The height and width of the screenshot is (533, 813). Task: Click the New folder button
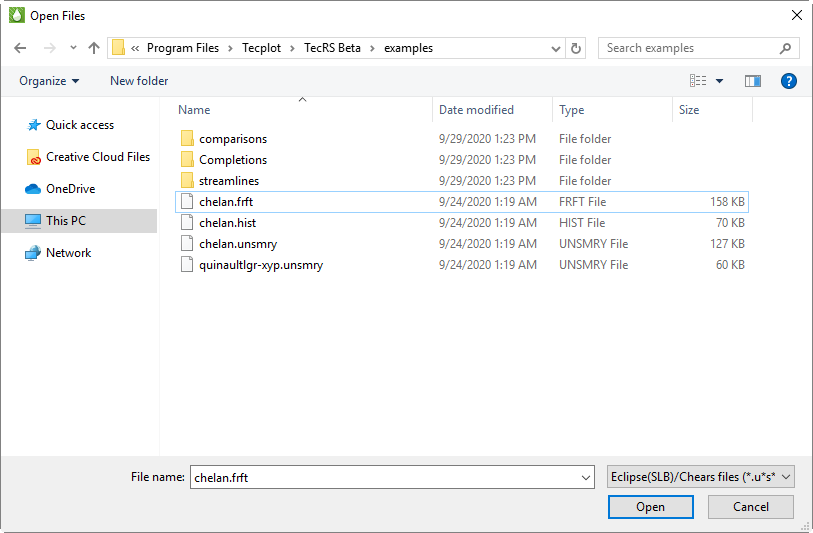pos(139,81)
